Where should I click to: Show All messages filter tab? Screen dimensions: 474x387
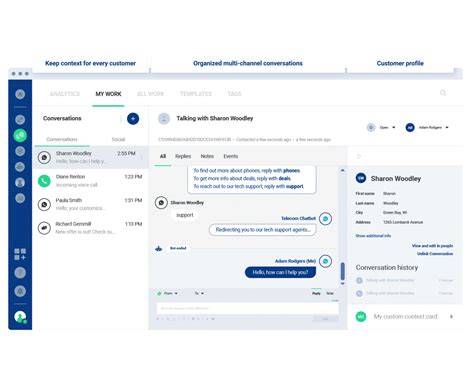point(163,156)
